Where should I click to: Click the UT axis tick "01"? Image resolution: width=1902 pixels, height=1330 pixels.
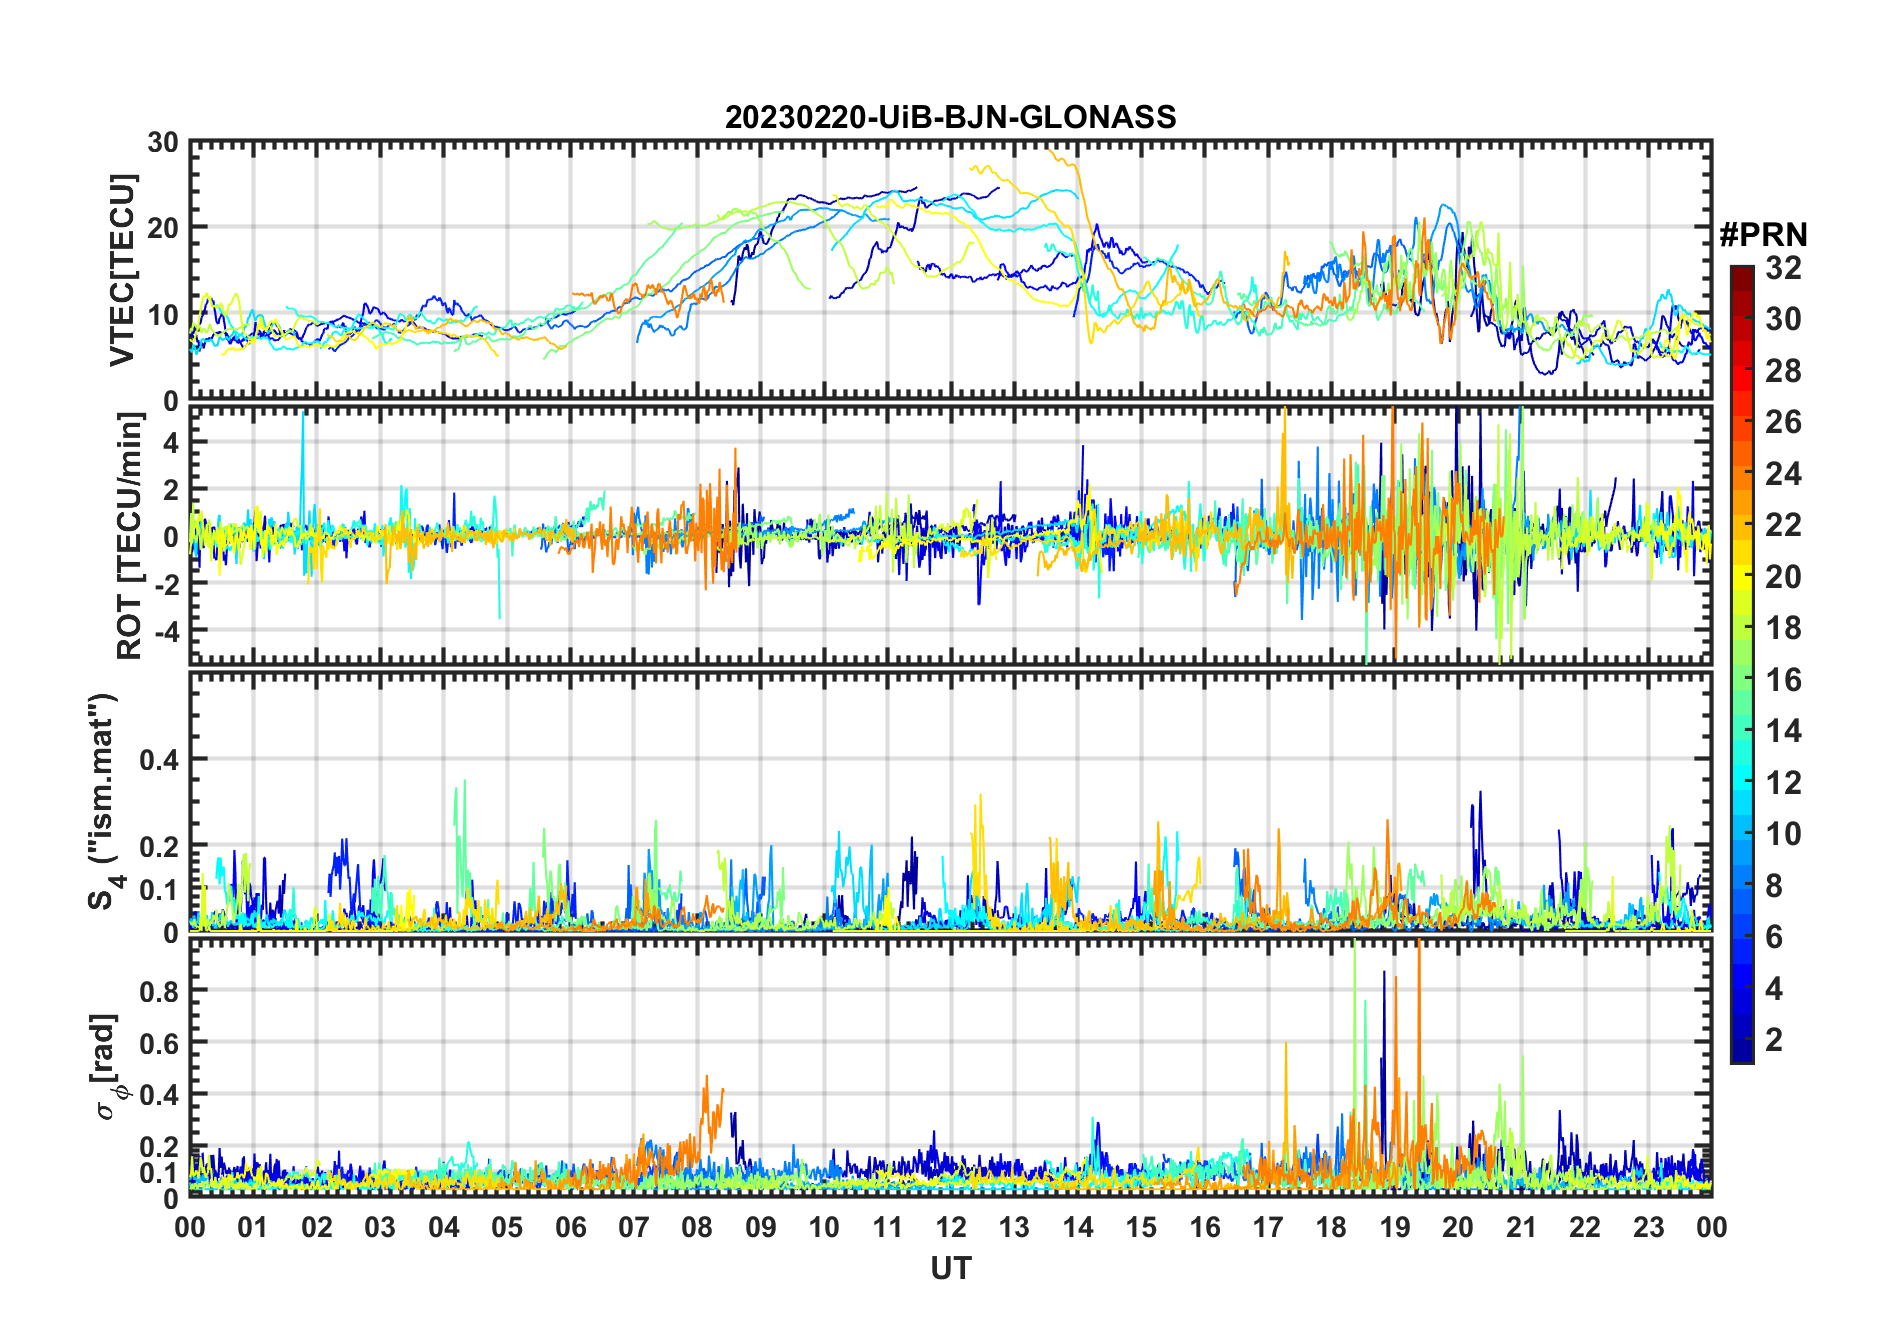253,1228
